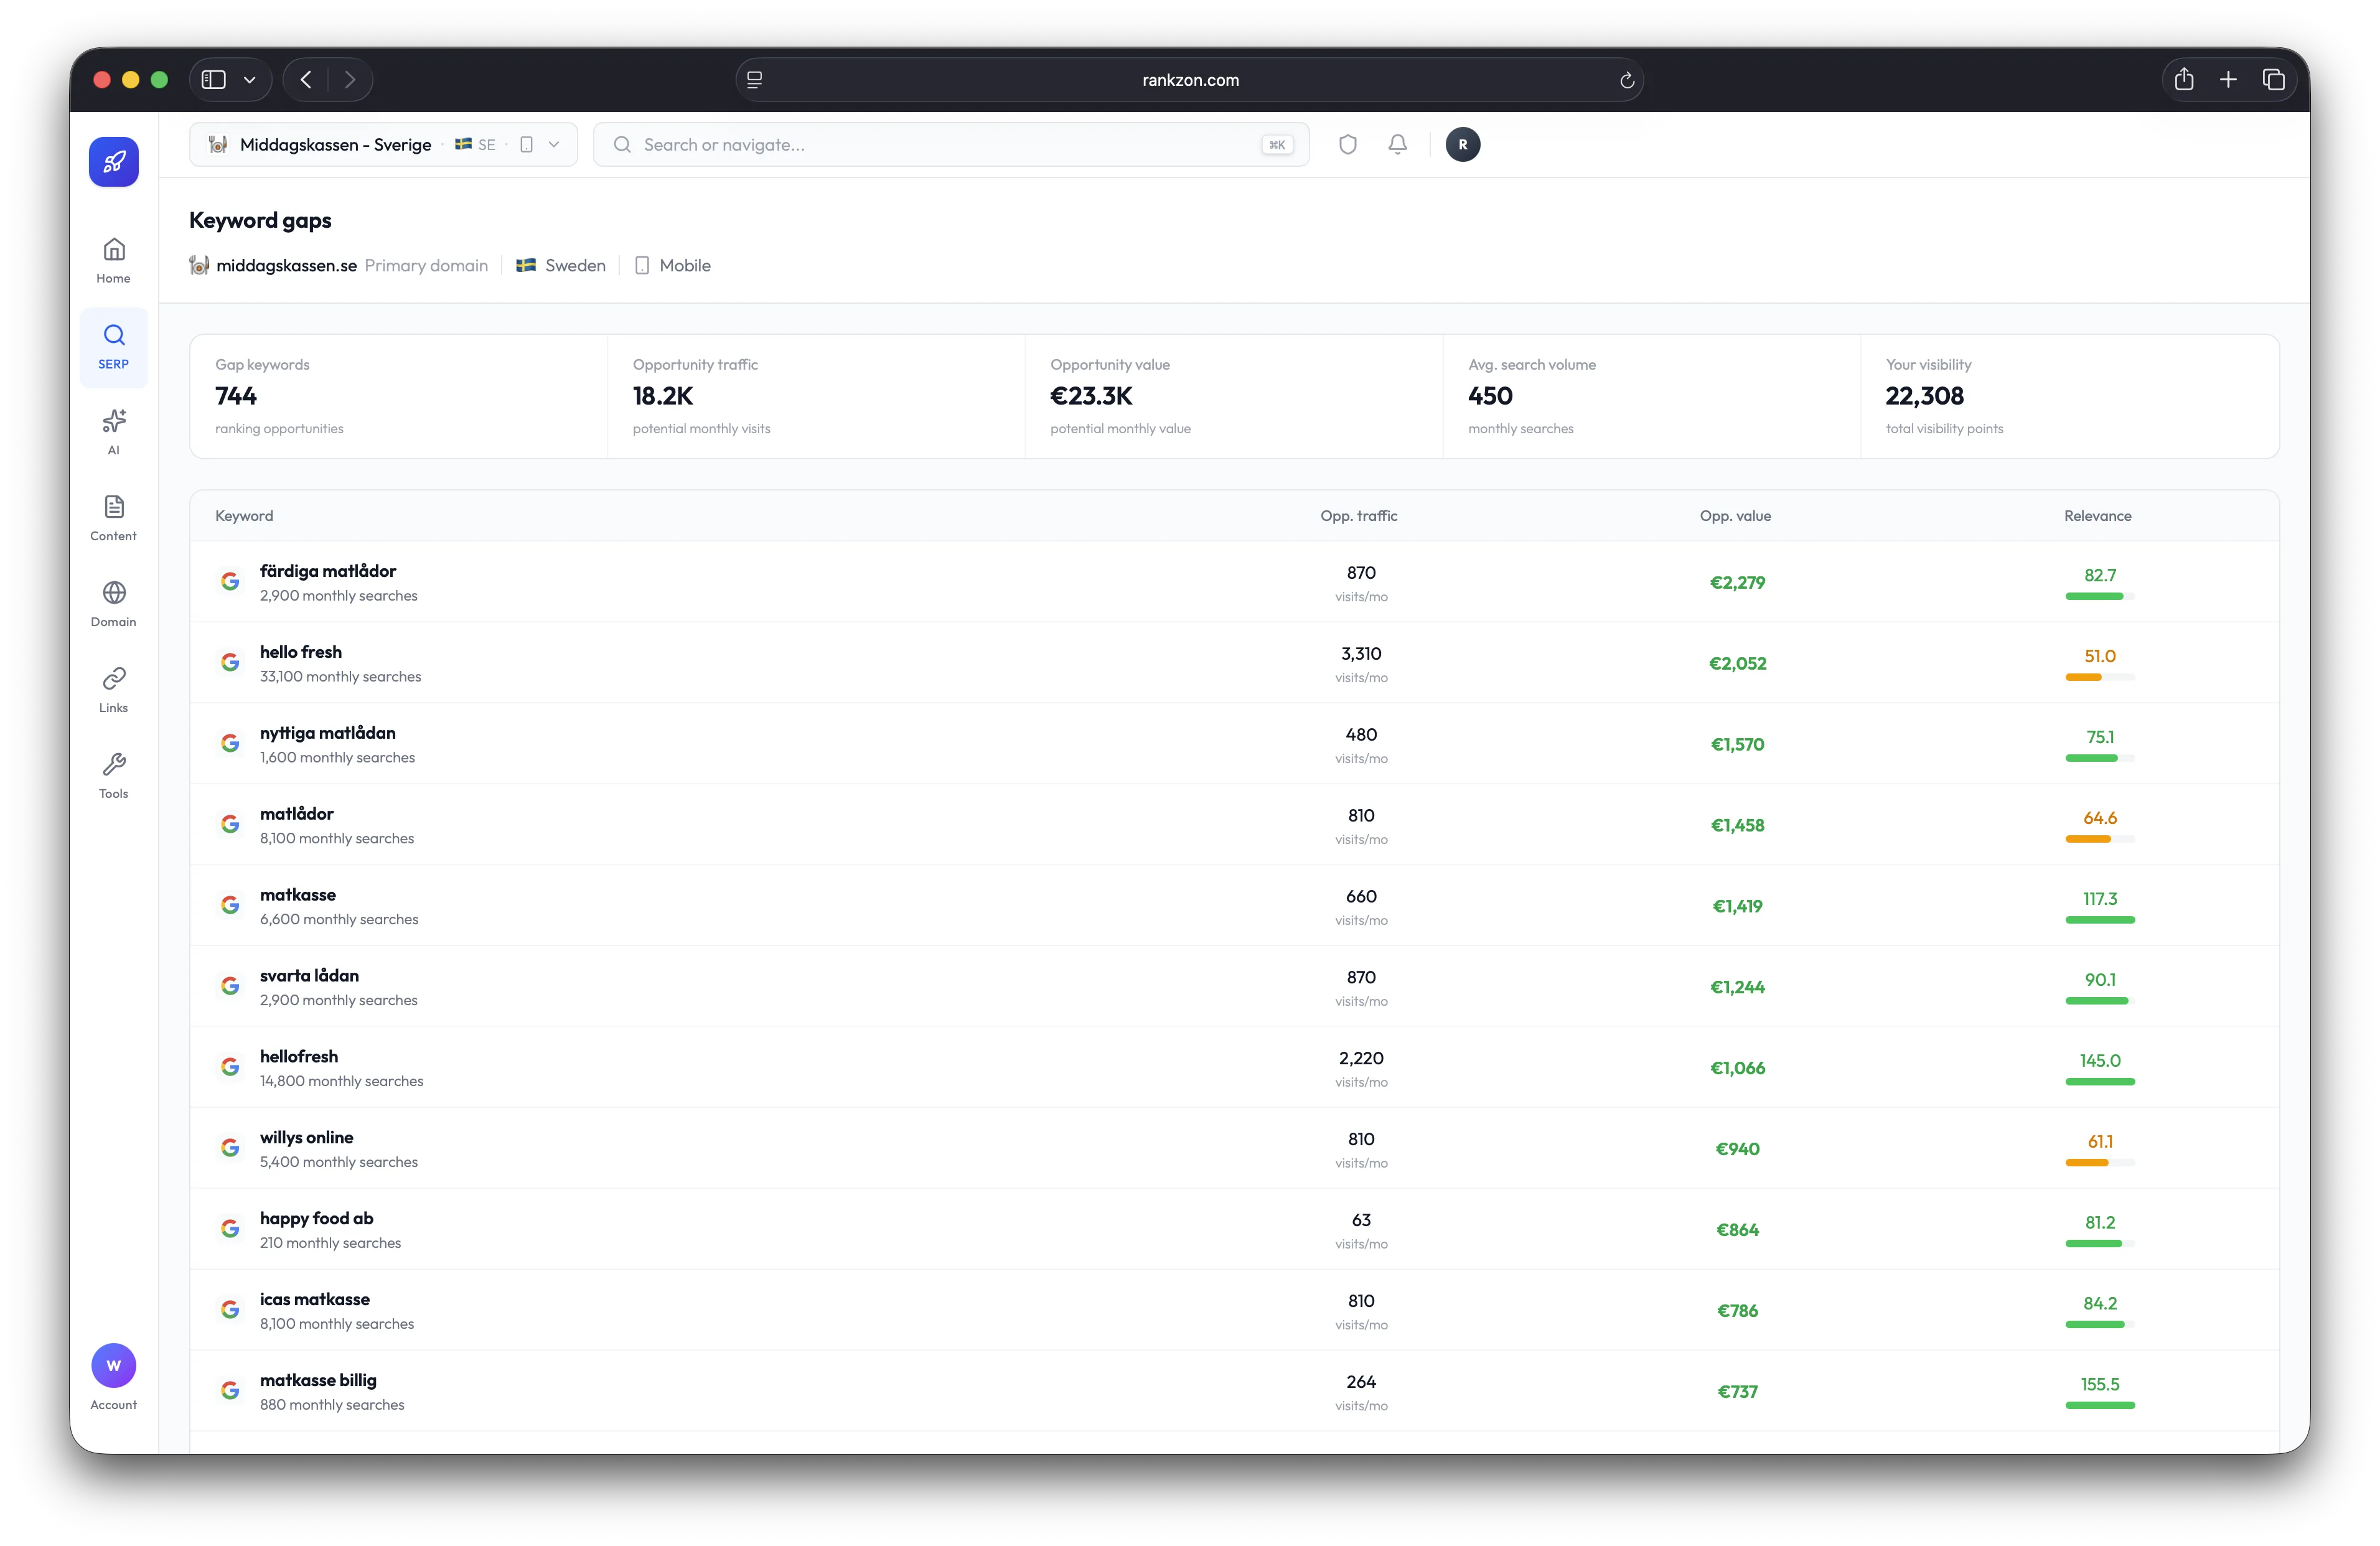Open the icas matkasse keyword
Image resolution: width=2380 pixels, height=1546 pixels.
pos(315,1300)
